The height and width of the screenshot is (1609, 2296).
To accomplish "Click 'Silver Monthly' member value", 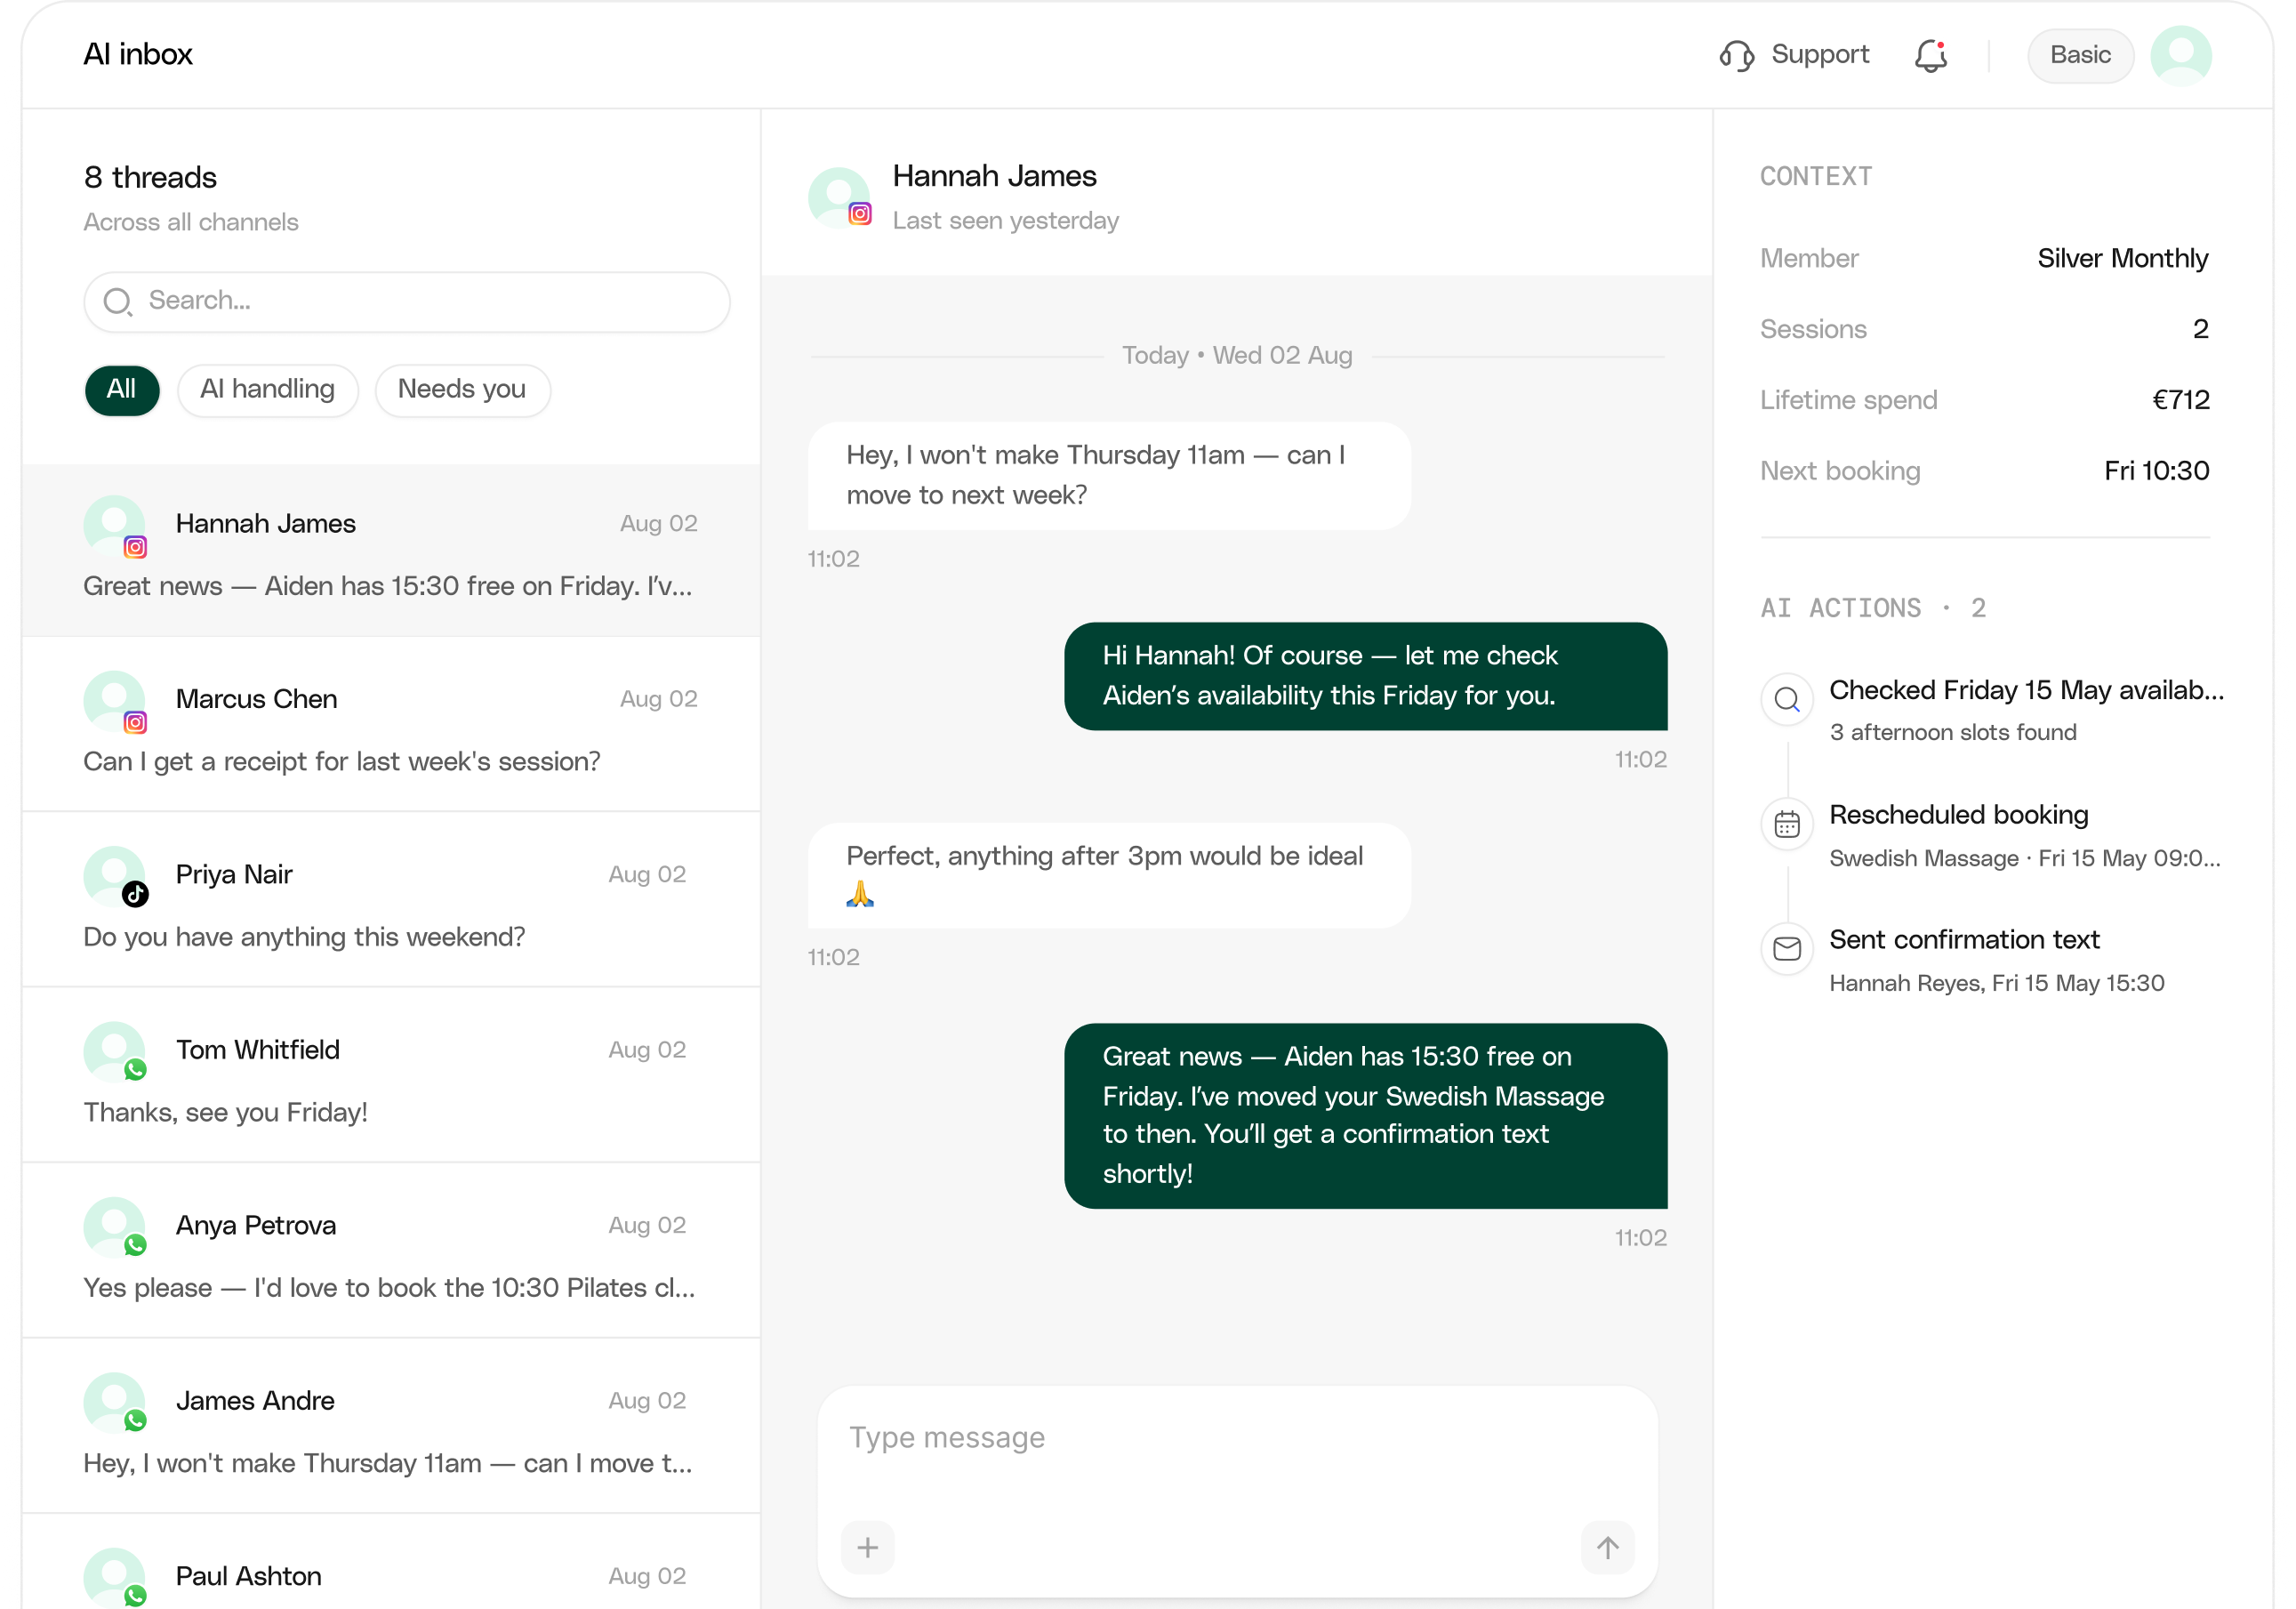I will click(x=2122, y=258).
